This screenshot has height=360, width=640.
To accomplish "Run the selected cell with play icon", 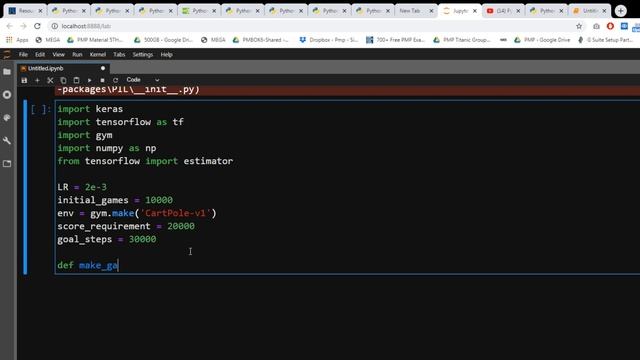I will pos(89,80).
